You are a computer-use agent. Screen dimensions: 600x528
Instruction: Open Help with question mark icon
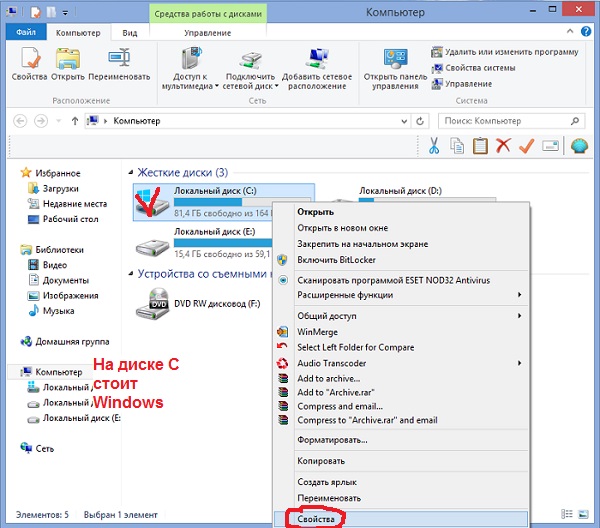click(586, 31)
